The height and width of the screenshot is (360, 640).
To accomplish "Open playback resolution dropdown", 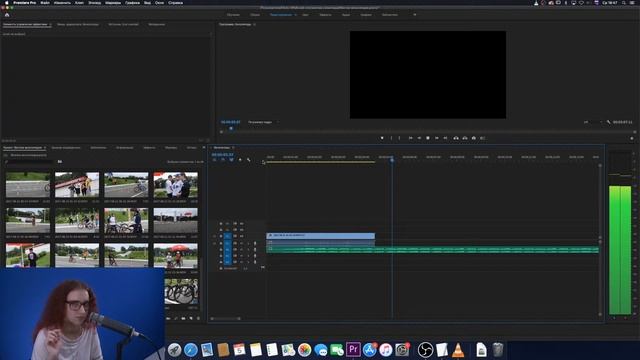I will click(593, 122).
